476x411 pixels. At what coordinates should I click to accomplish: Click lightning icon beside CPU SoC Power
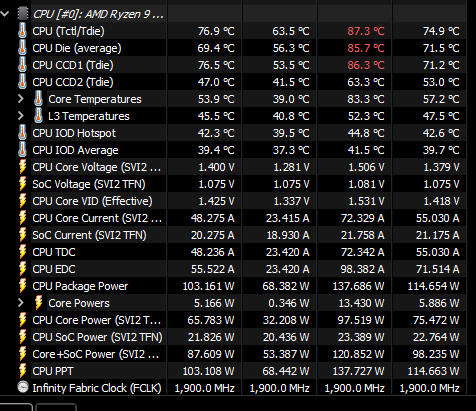coord(22,337)
